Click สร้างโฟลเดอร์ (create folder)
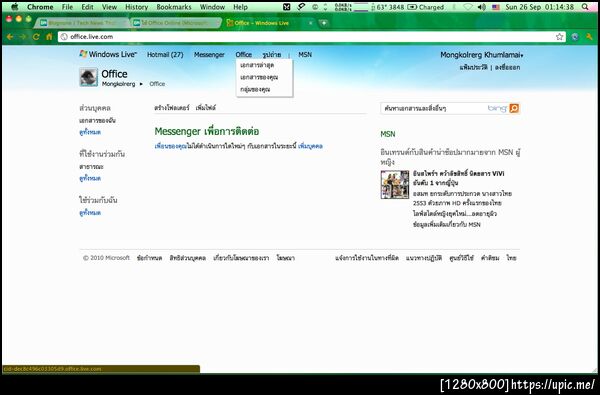 (x=171, y=108)
